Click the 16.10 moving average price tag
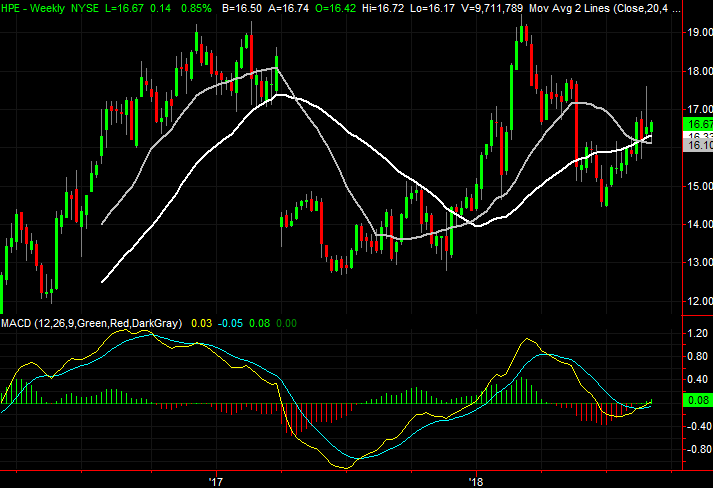The height and width of the screenshot is (488, 713). pos(696,145)
